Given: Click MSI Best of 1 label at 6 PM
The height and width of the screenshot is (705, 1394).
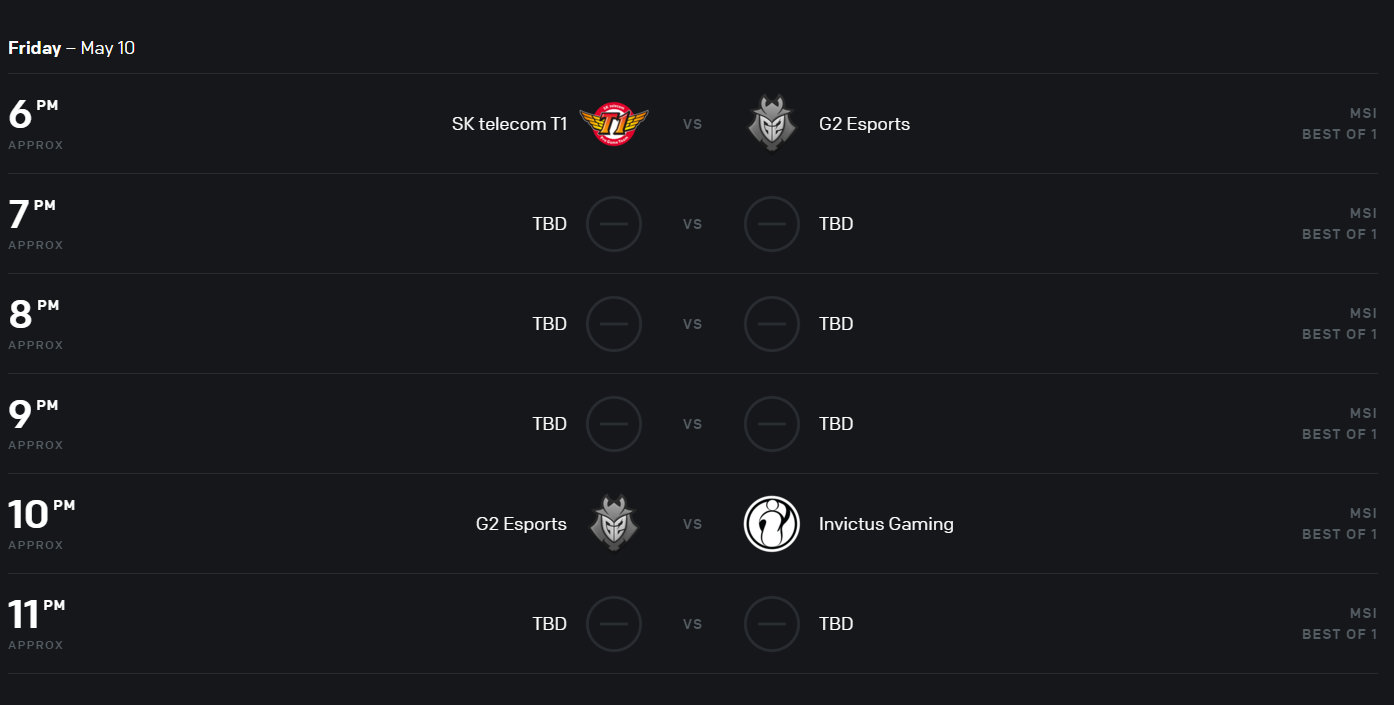Looking at the screenshot, I should point(1339,124).
